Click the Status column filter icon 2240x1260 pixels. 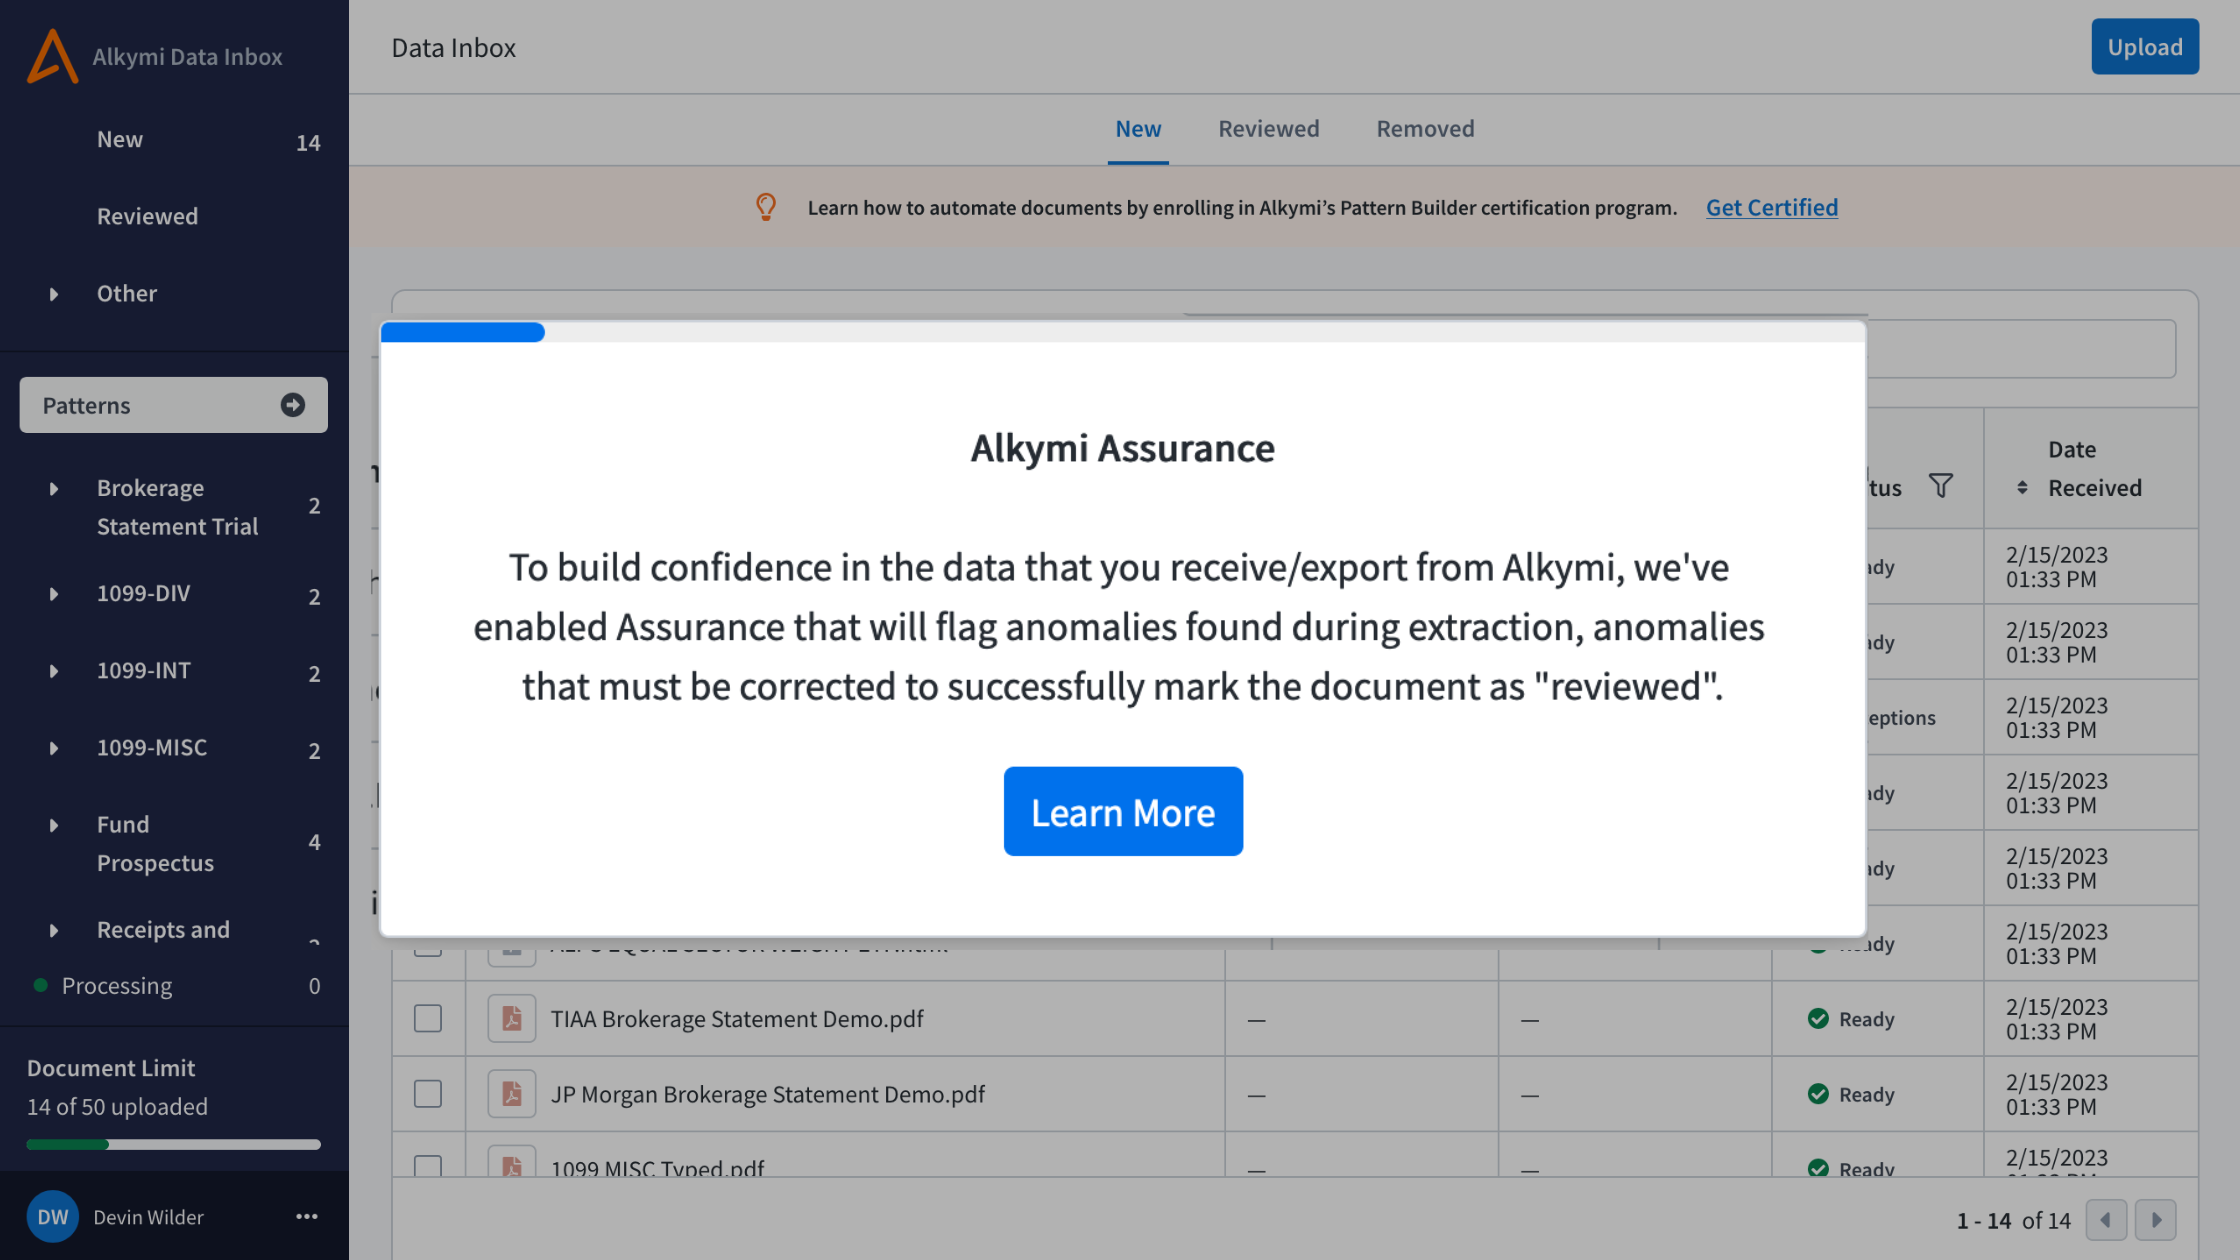tap(1941, 486)
